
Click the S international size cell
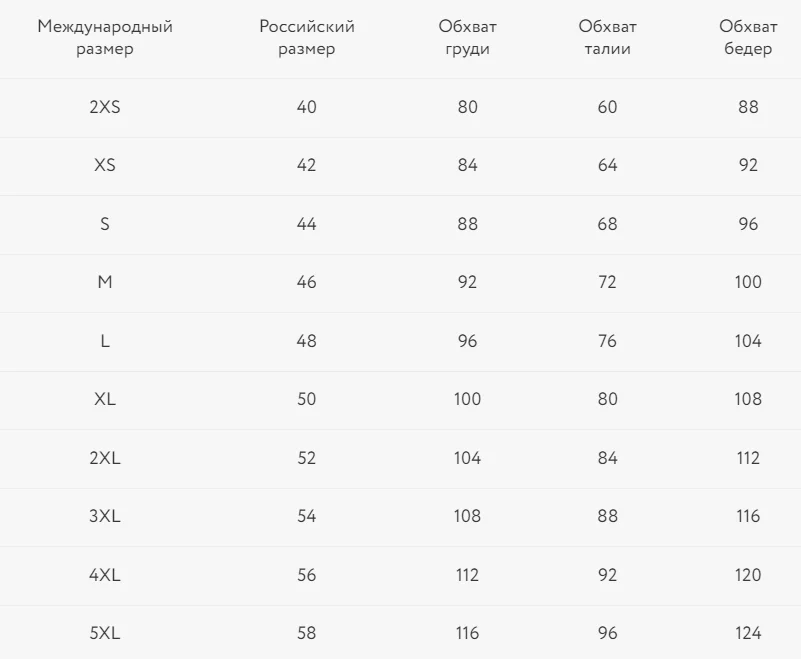point(105,224)
